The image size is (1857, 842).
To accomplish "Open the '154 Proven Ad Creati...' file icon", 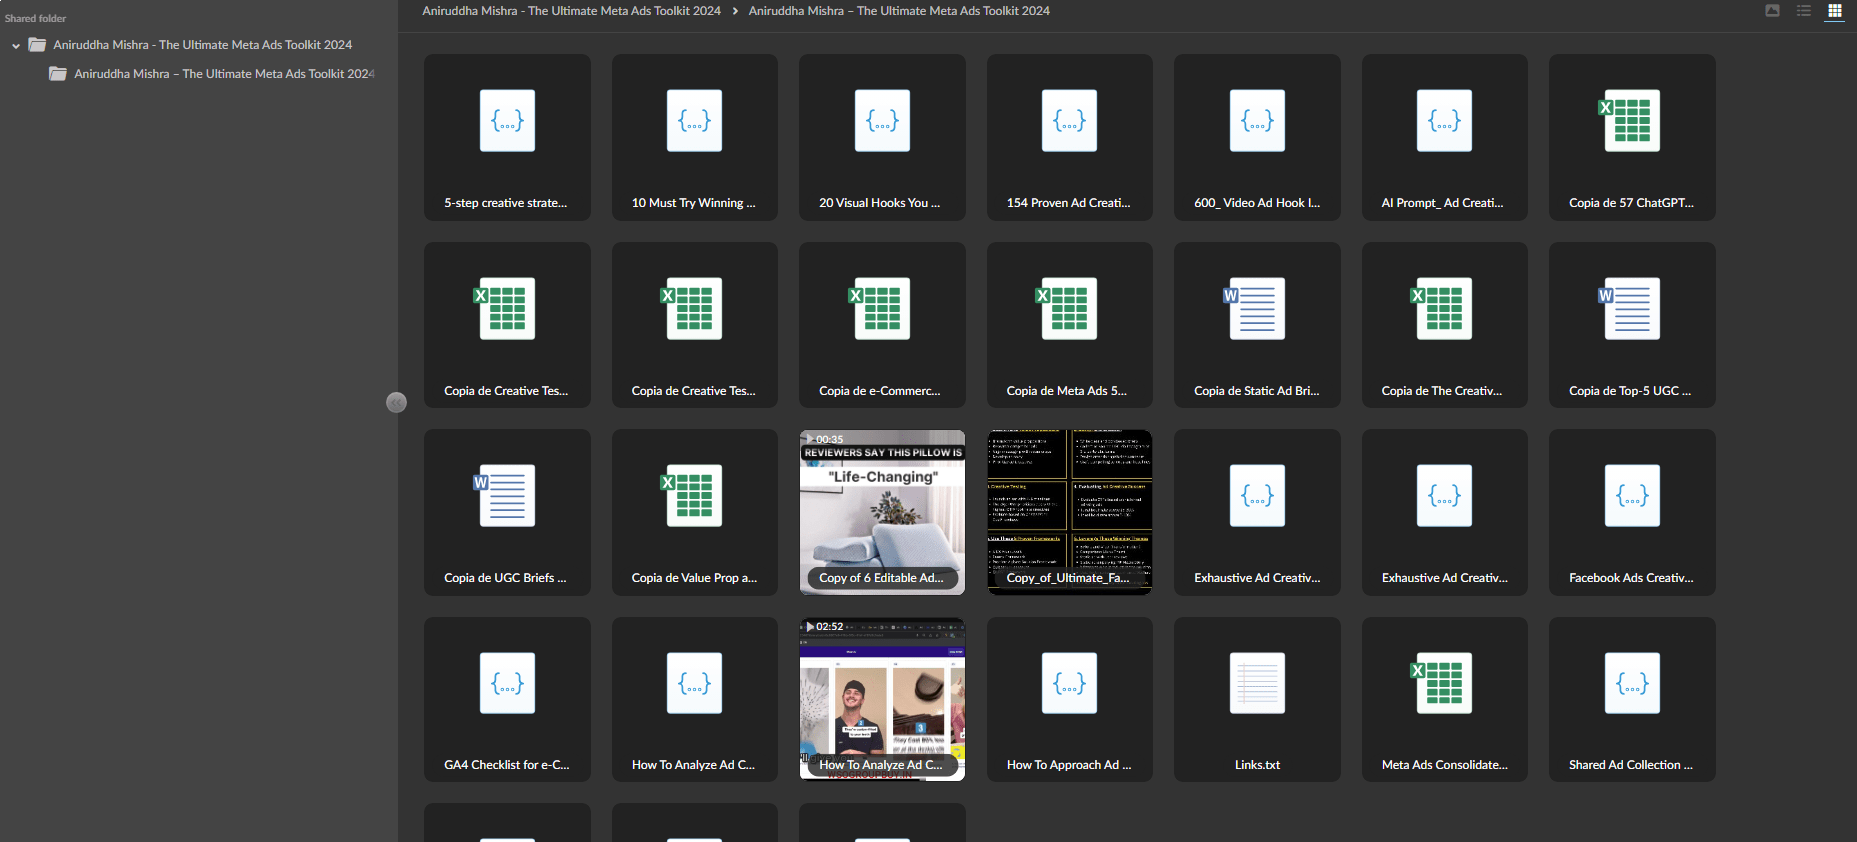I will click(x=1069, y=121).
